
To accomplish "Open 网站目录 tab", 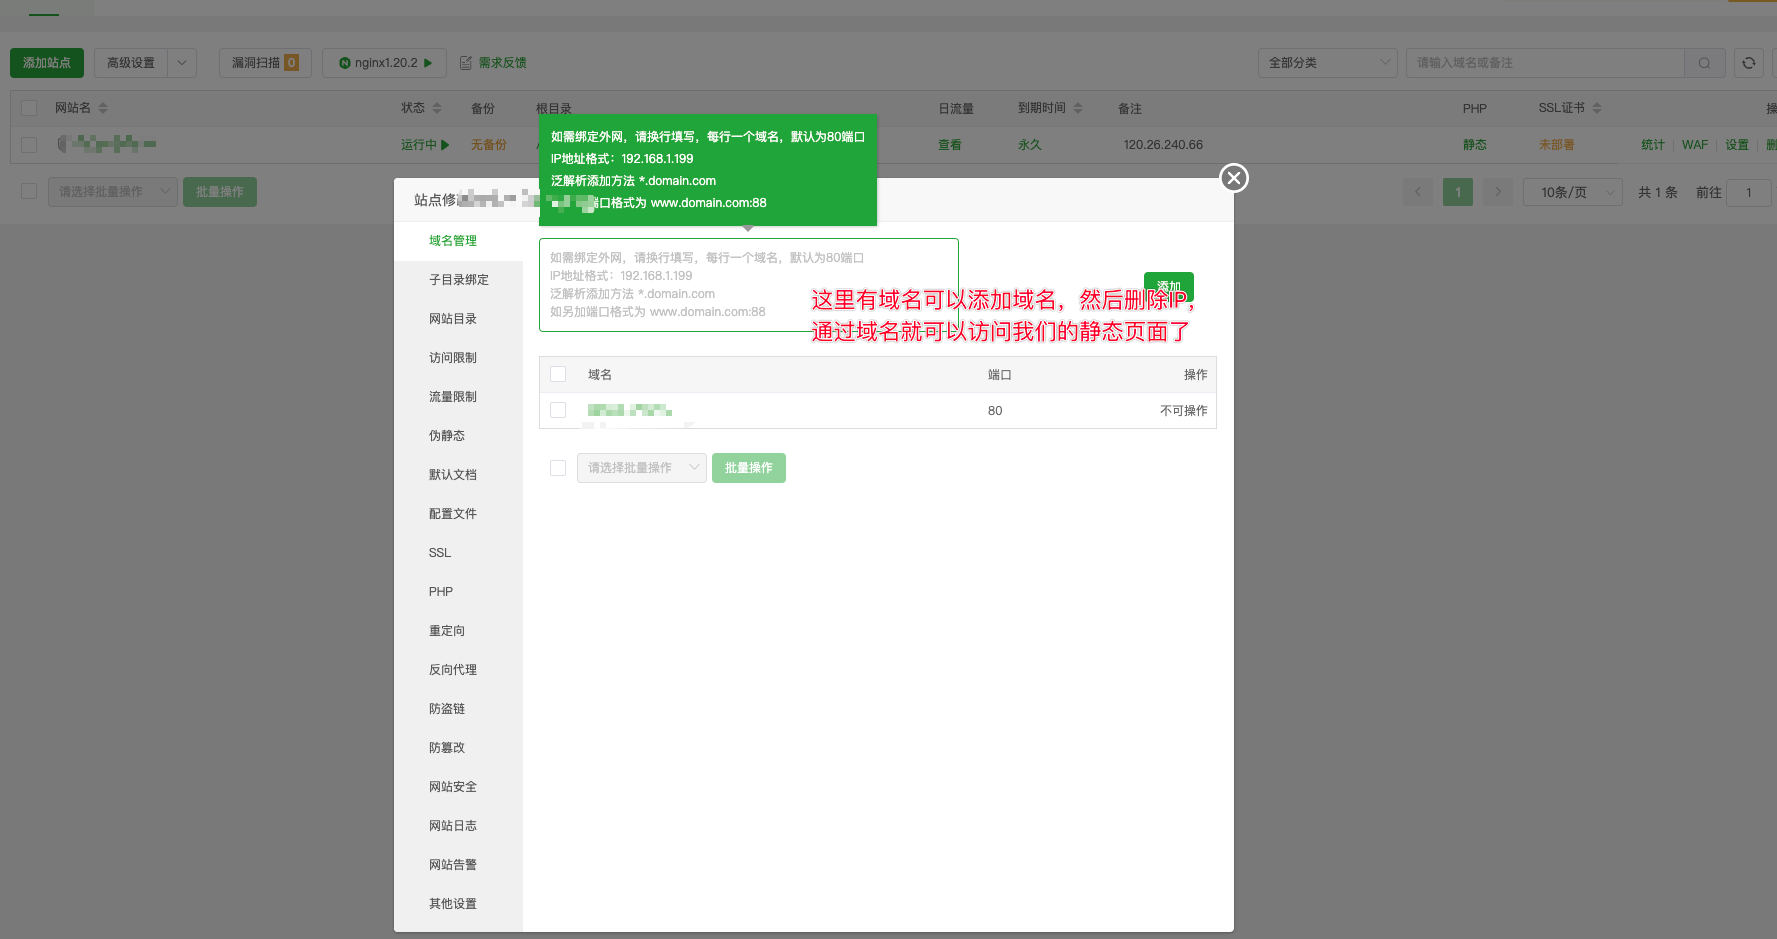I will tap(458, 319).
